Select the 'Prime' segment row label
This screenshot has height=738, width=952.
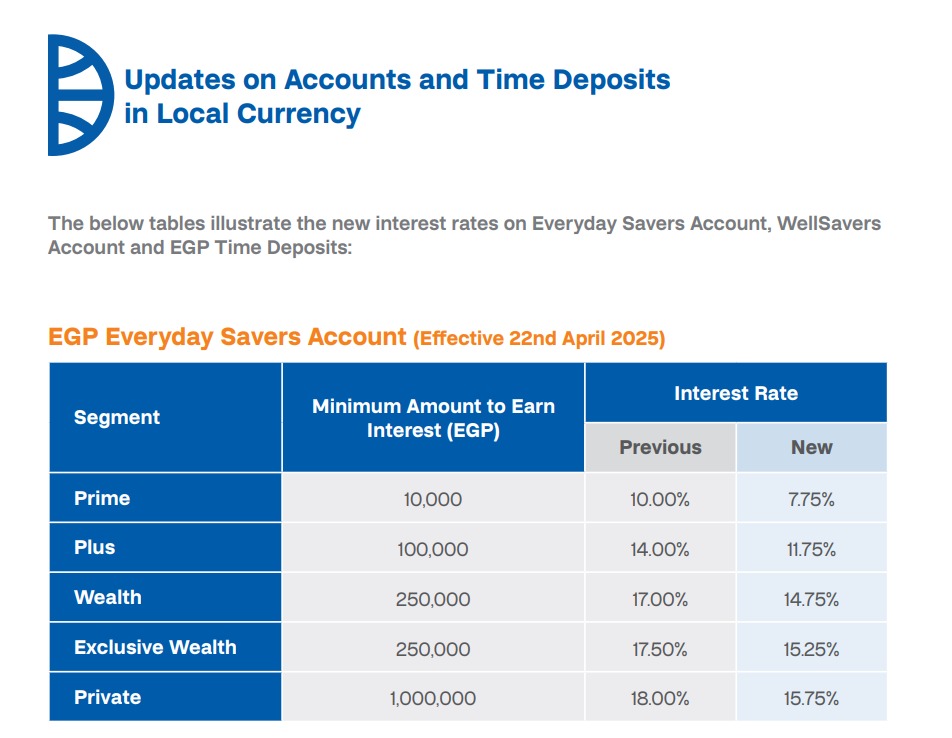point(102,498)
